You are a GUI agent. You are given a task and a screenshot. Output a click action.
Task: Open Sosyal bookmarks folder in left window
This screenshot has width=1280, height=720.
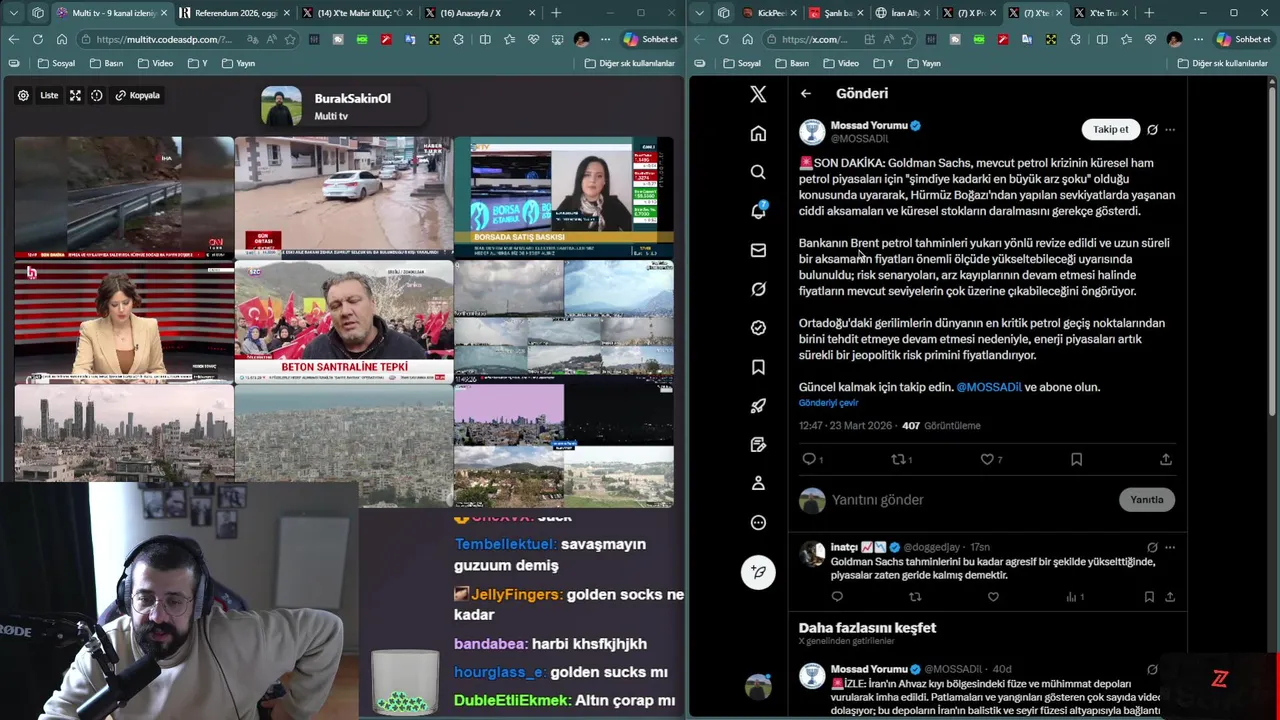(x=56, y=63)
